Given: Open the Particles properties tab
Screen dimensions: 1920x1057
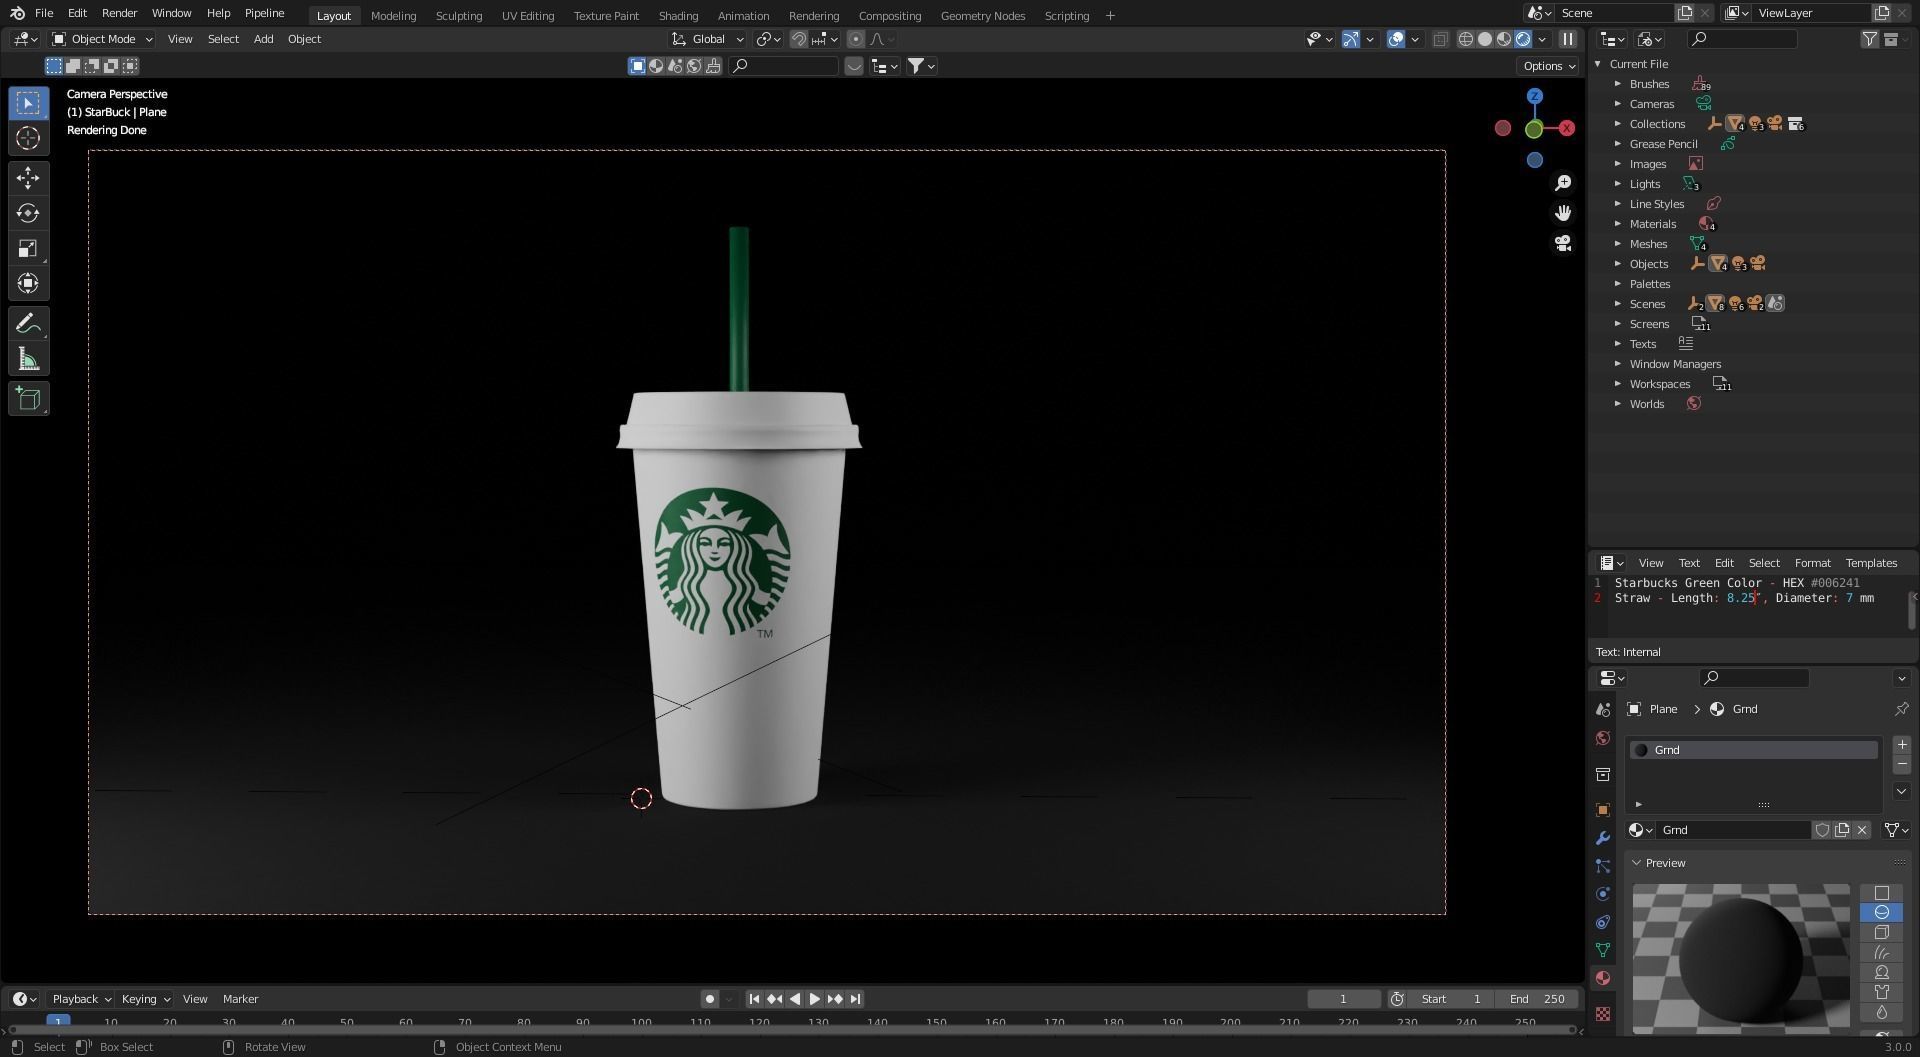Looking at the screenshot, I should [x=1603, y=866].
